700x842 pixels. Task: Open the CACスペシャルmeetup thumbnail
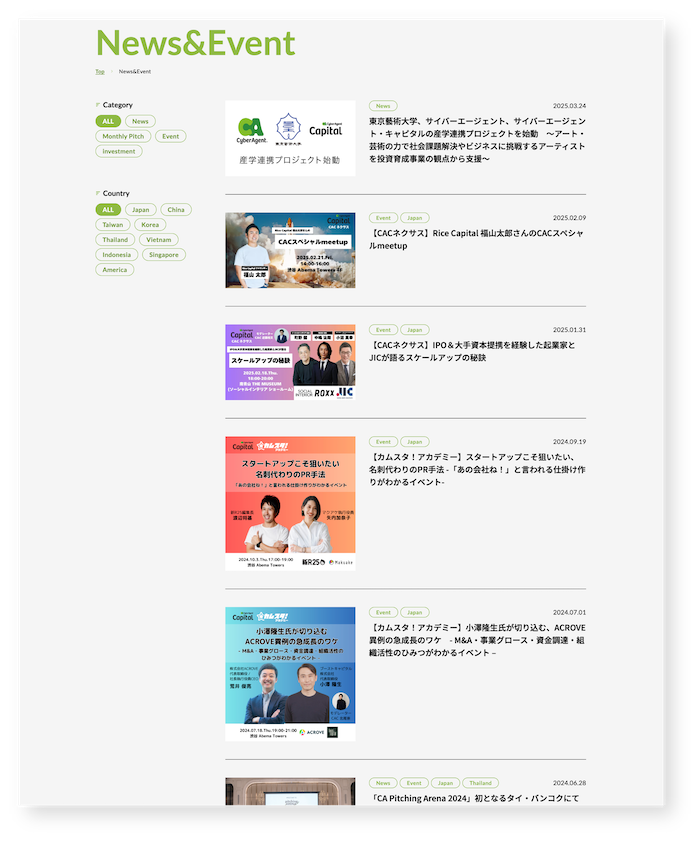(290, 250)
